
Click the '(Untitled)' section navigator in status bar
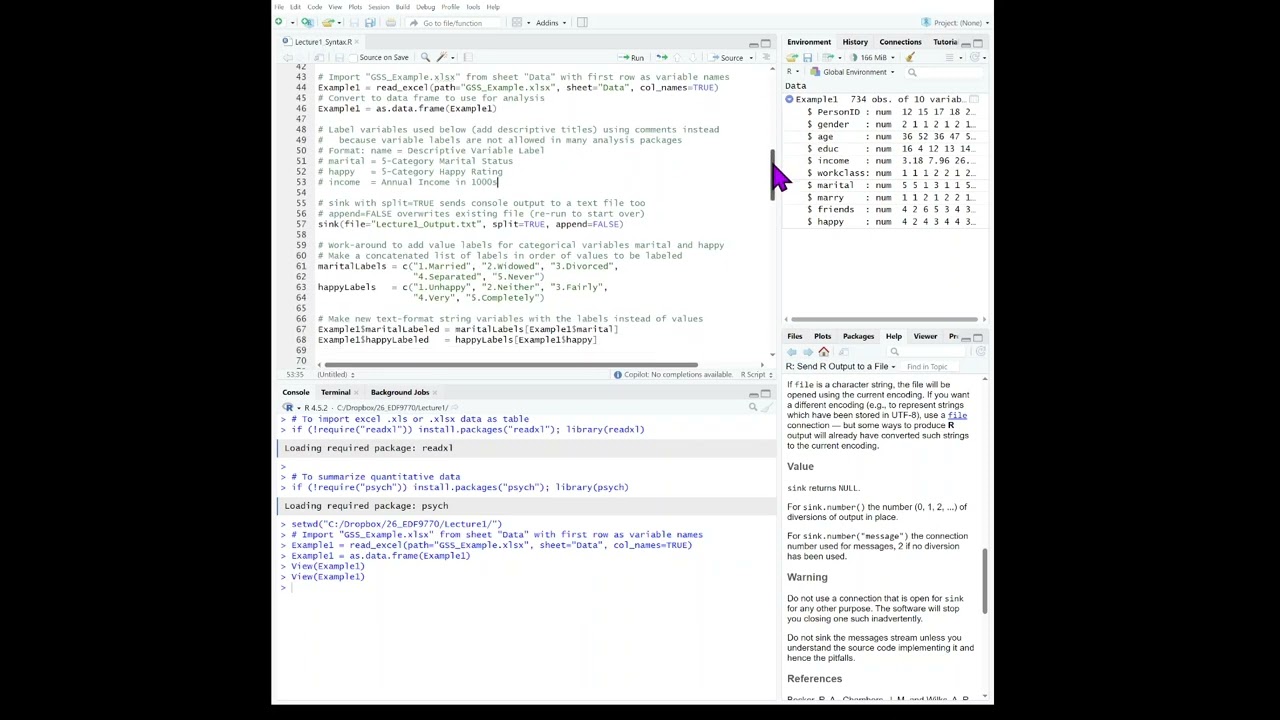(334, 375)
